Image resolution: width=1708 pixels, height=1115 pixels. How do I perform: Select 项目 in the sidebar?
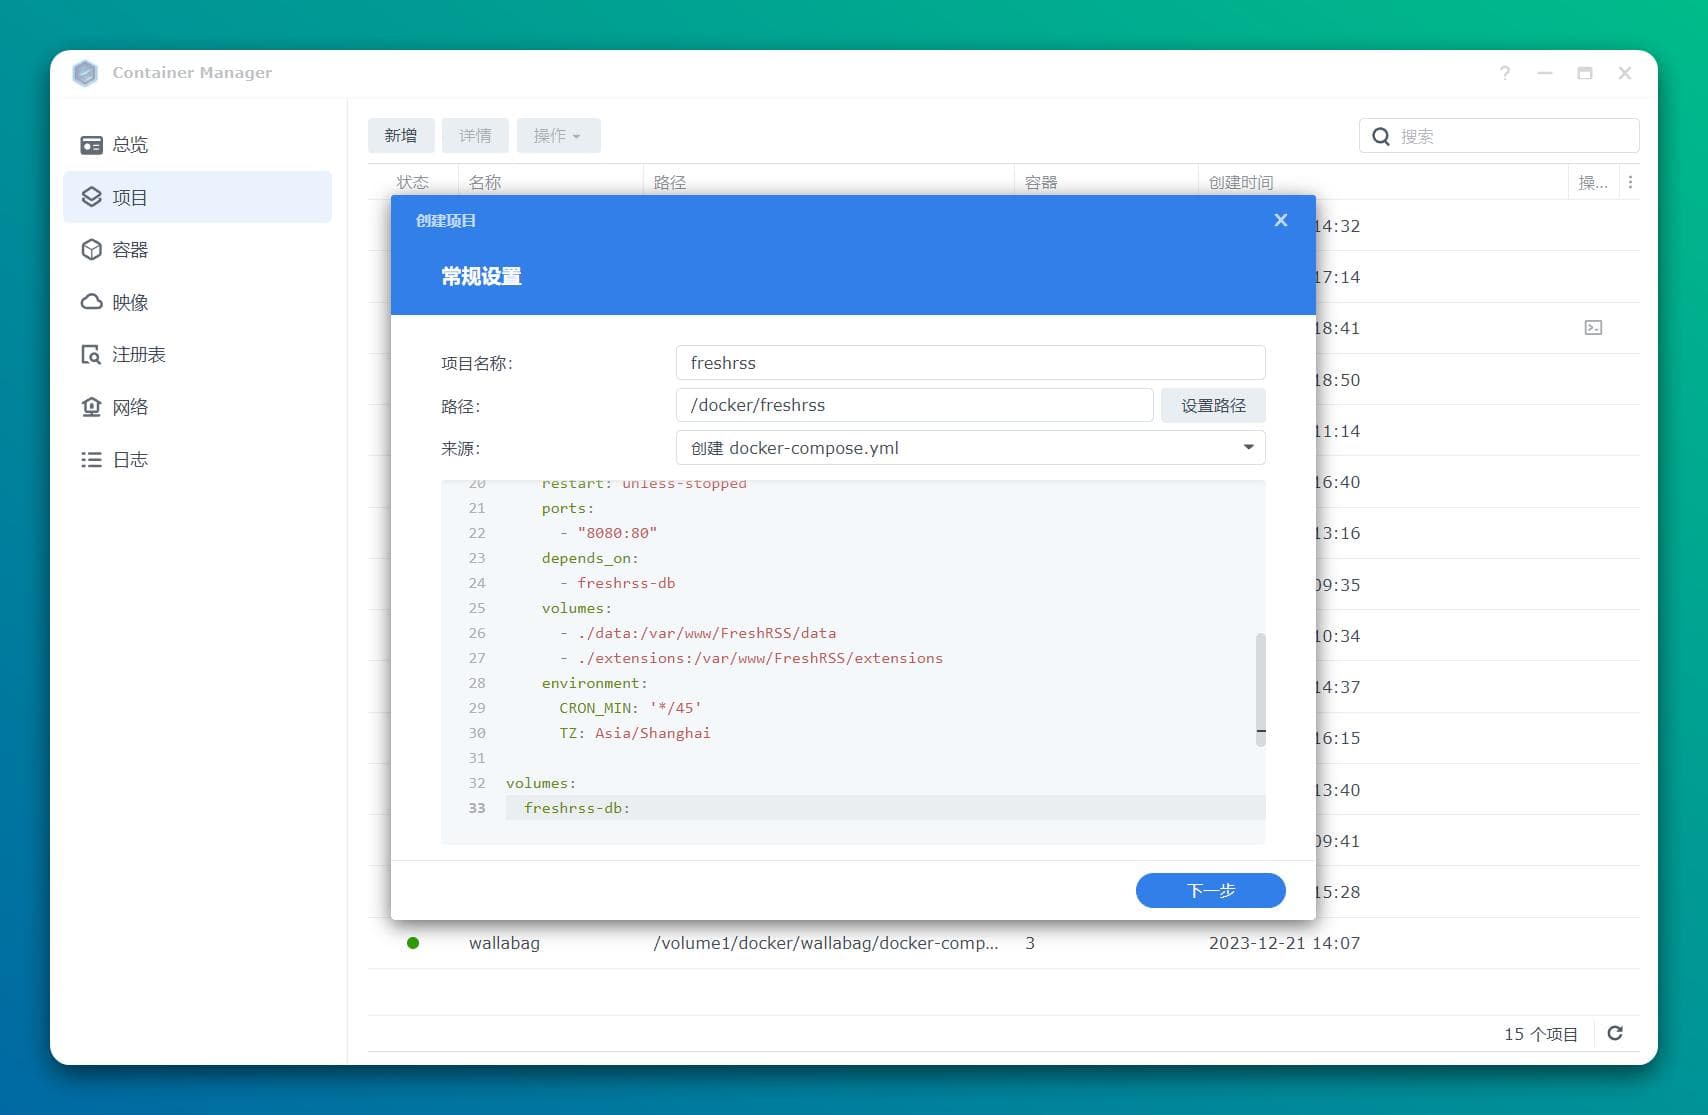[x=197, y=197]
